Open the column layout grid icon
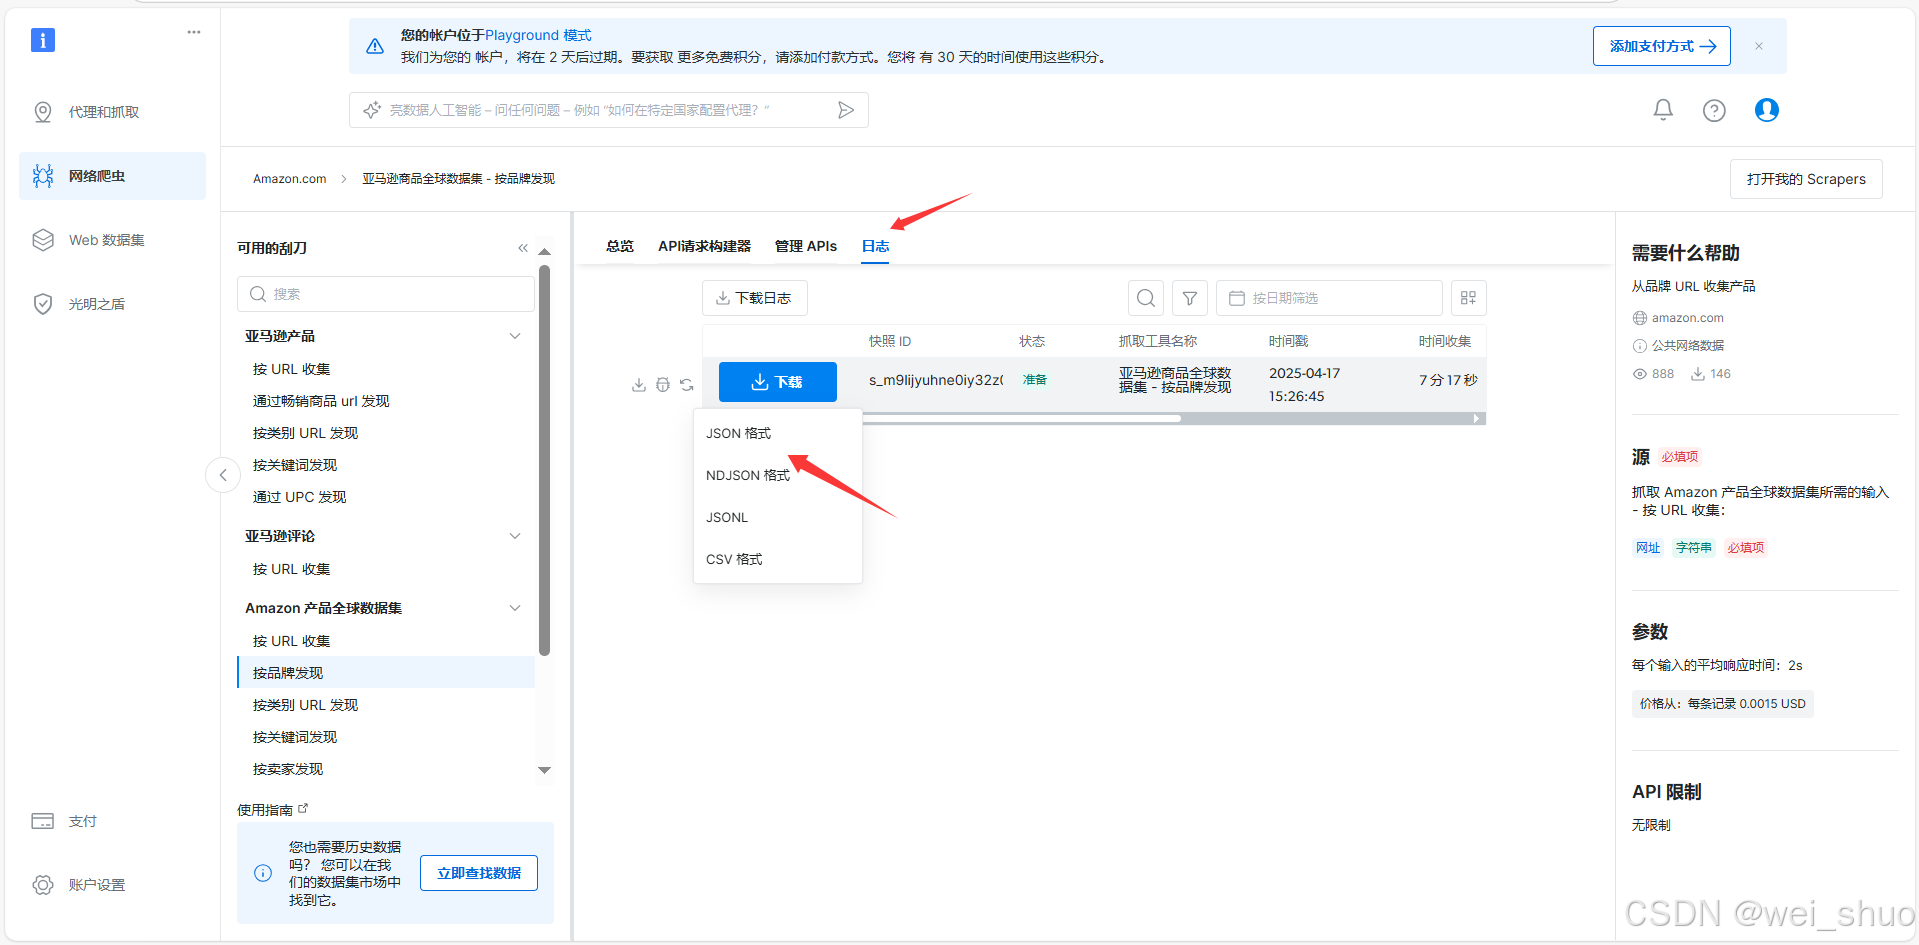Image resolution: width=1919 pixels, height=945 pixels. [x=1468, y=298]
